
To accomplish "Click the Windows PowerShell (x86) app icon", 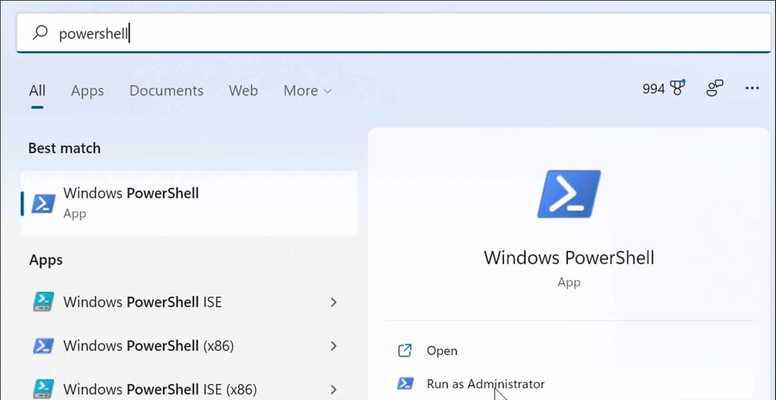I will [x=44, y=345].
